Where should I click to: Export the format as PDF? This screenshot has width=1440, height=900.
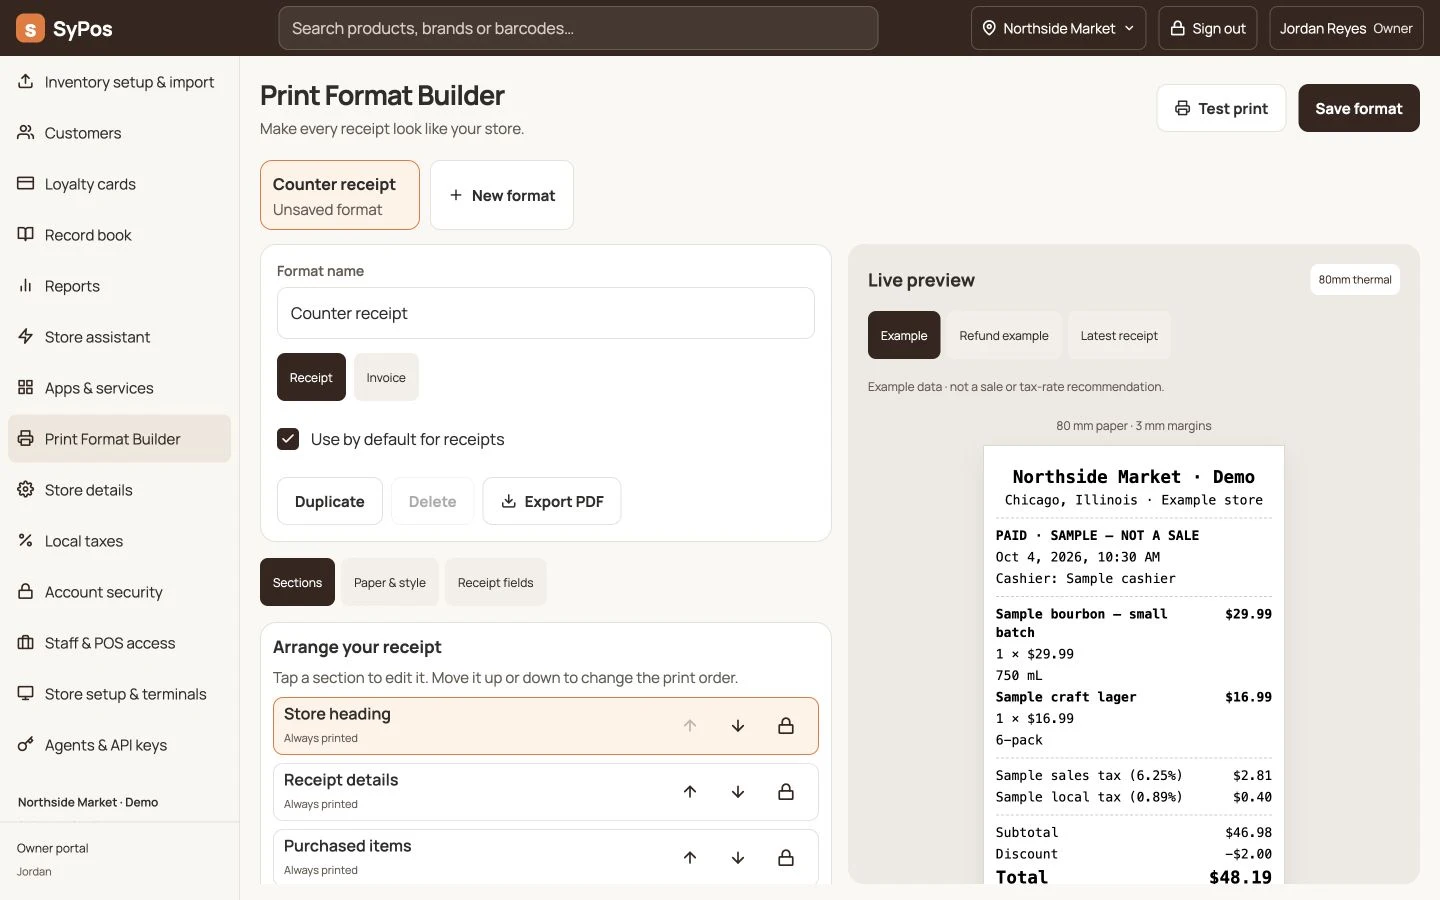[x=552, y=501]
